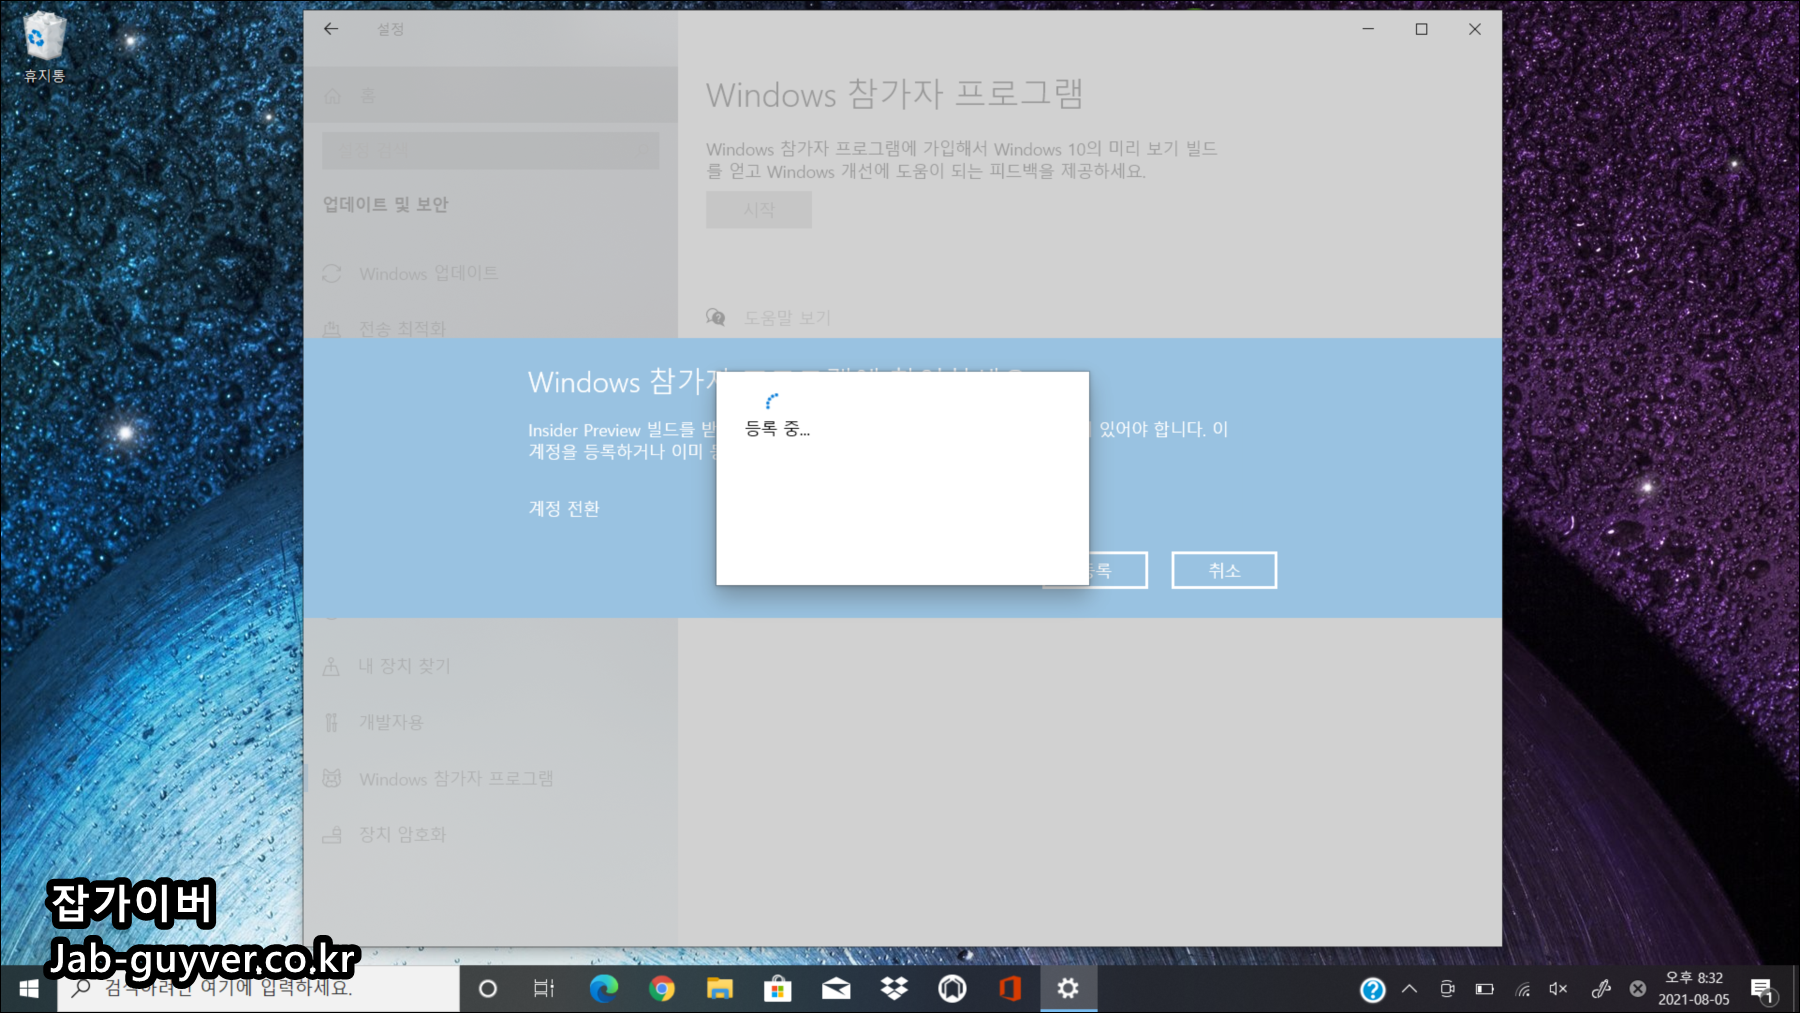The width and height of the screenshot is (1800, 1013).
Task: Minimize the Settings window
Action: pos(1368,29)
